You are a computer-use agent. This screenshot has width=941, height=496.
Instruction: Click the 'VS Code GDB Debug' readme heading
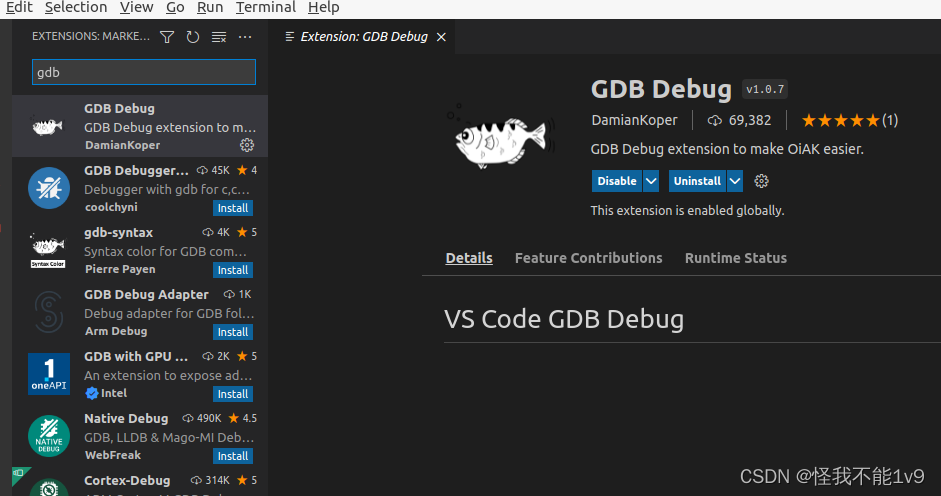[564, 319]
